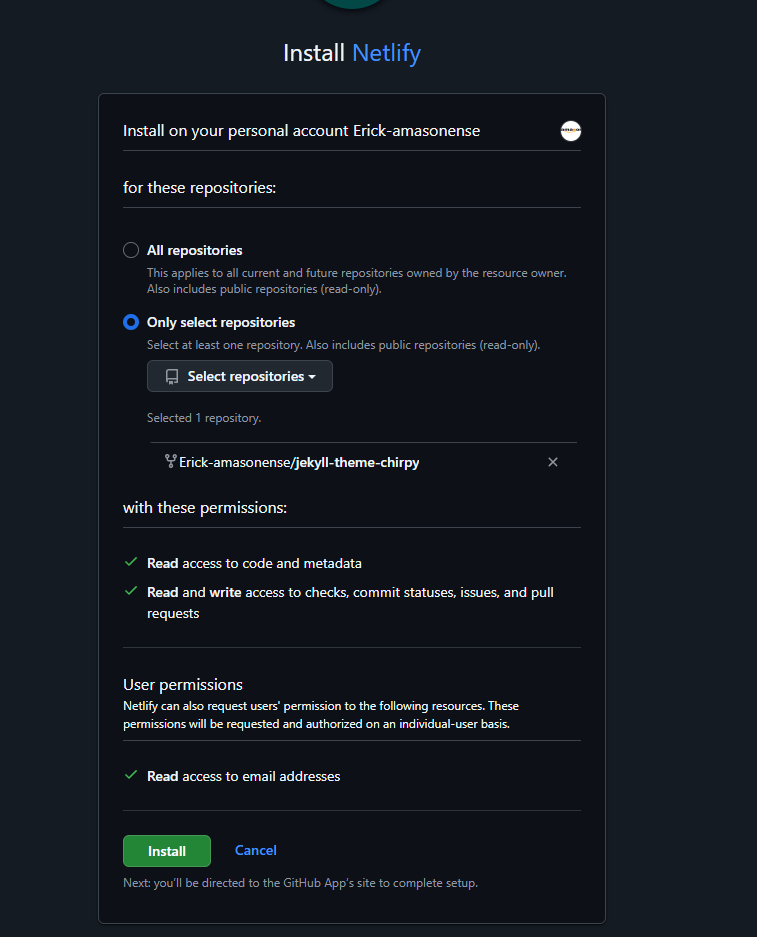Image resolution: width=757 pixels, height=937 pixels.
Task: Click the Erick-amasonense/jekyll-theme-chirpy repository name
Action: [299, 462]
